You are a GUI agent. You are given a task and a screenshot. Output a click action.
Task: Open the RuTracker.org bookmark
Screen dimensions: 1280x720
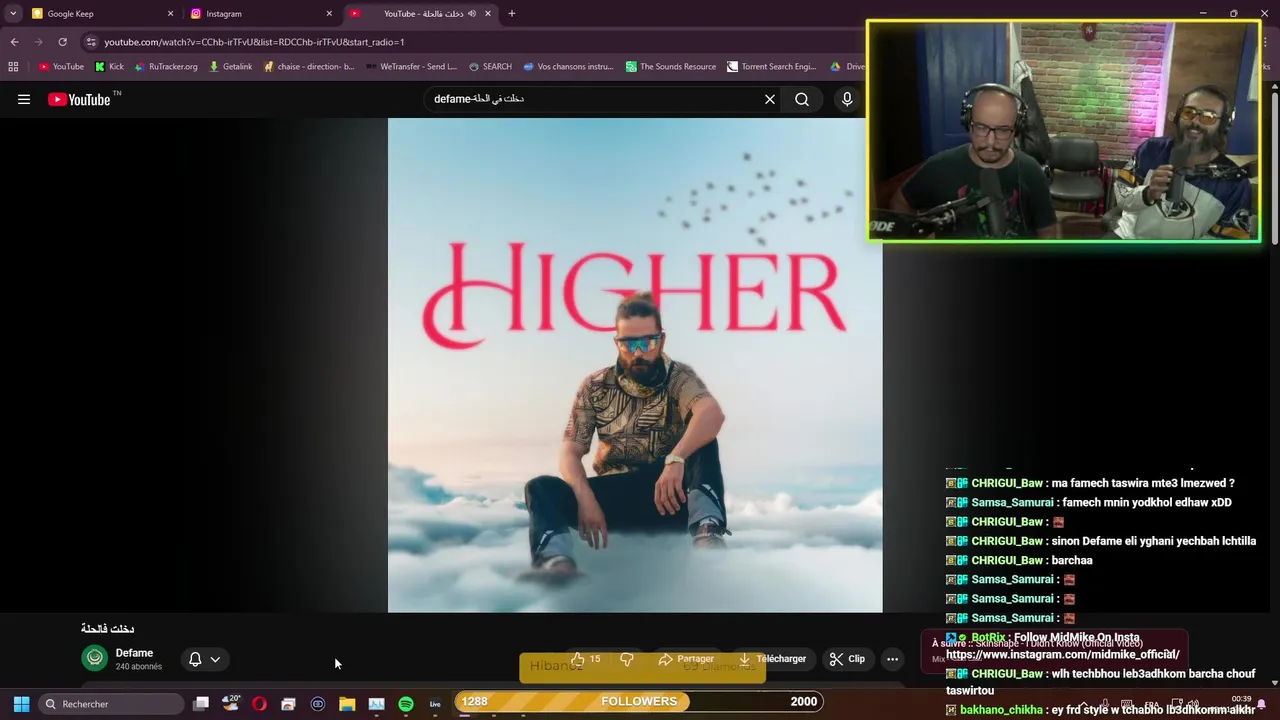166,67
